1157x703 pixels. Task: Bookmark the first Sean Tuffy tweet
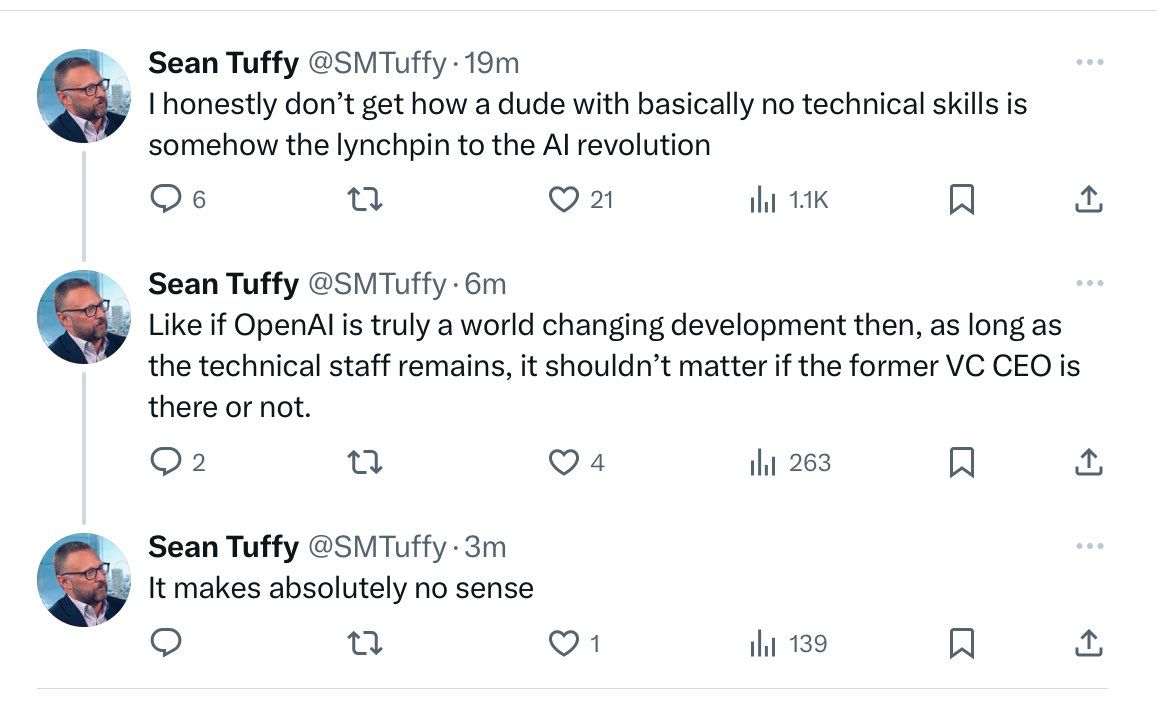pos(961,200)
